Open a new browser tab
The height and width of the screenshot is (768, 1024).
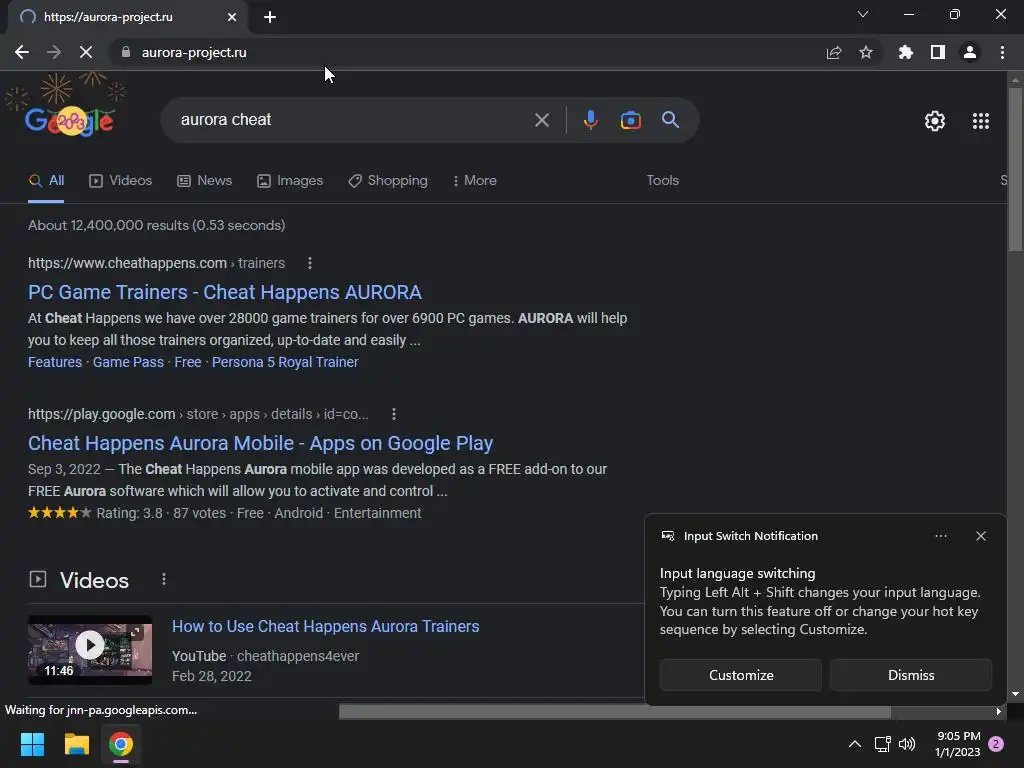270,17
